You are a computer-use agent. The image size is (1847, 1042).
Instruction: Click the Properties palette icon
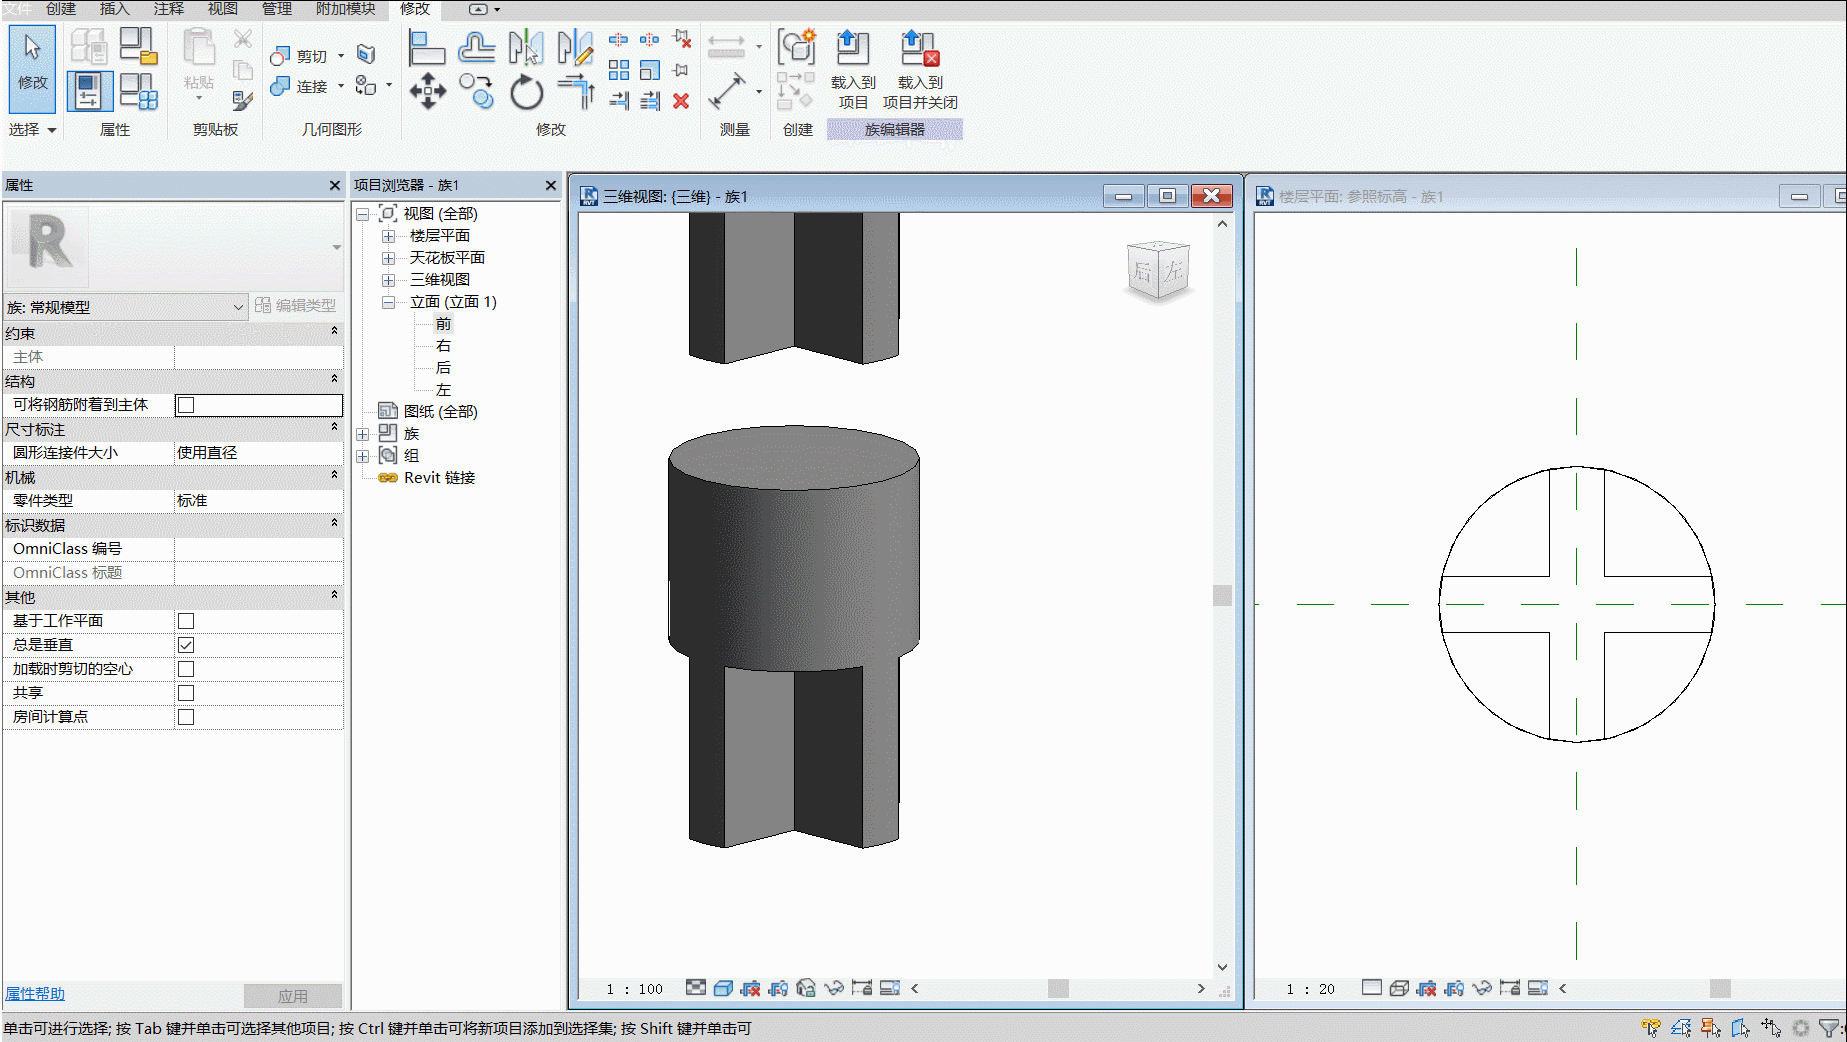pos(89,92)
